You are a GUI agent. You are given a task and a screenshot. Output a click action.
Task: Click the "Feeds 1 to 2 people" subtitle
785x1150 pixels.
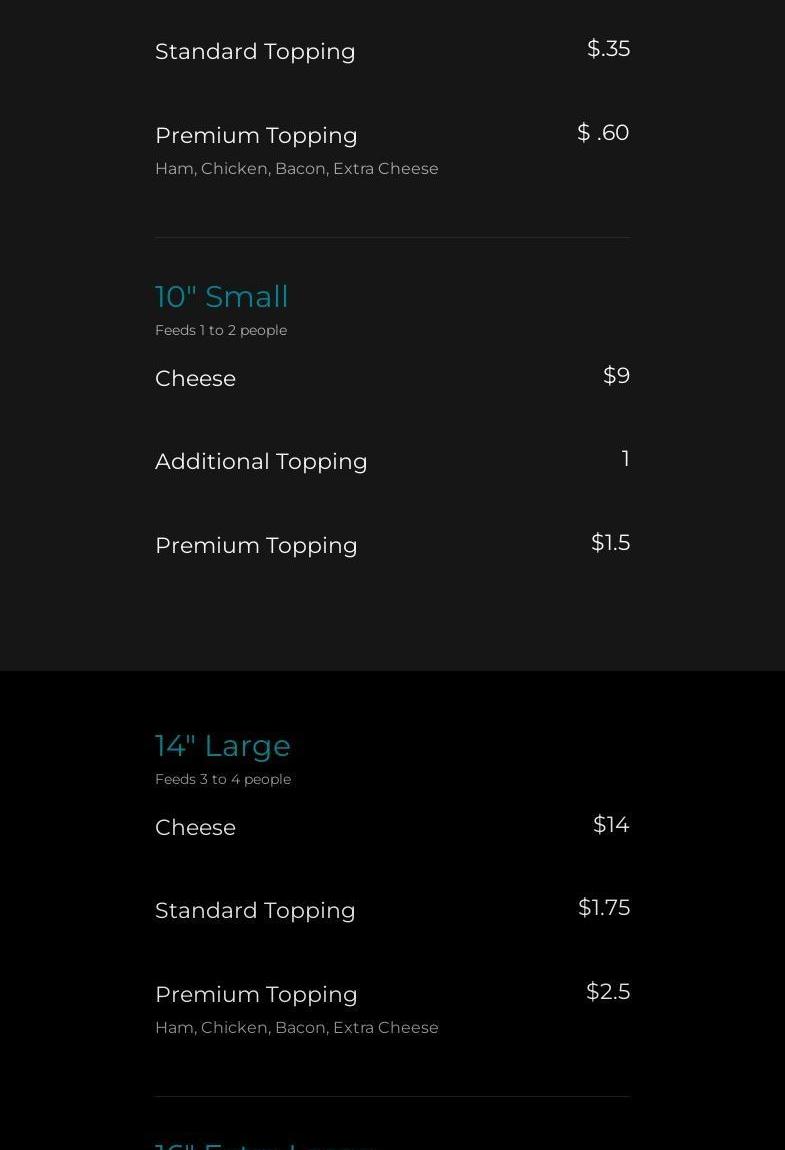coord(221,330)
